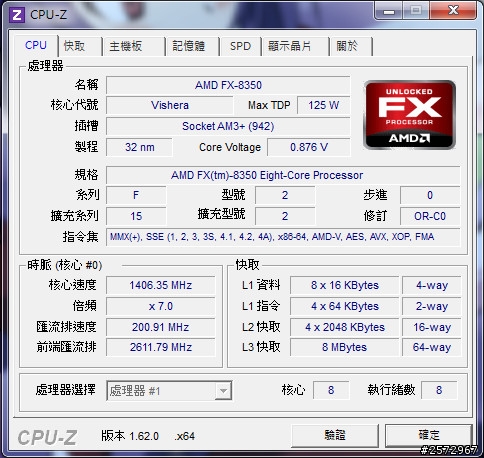
Task: Click the 0.876 V core voltage value
Action: (309, 147)
